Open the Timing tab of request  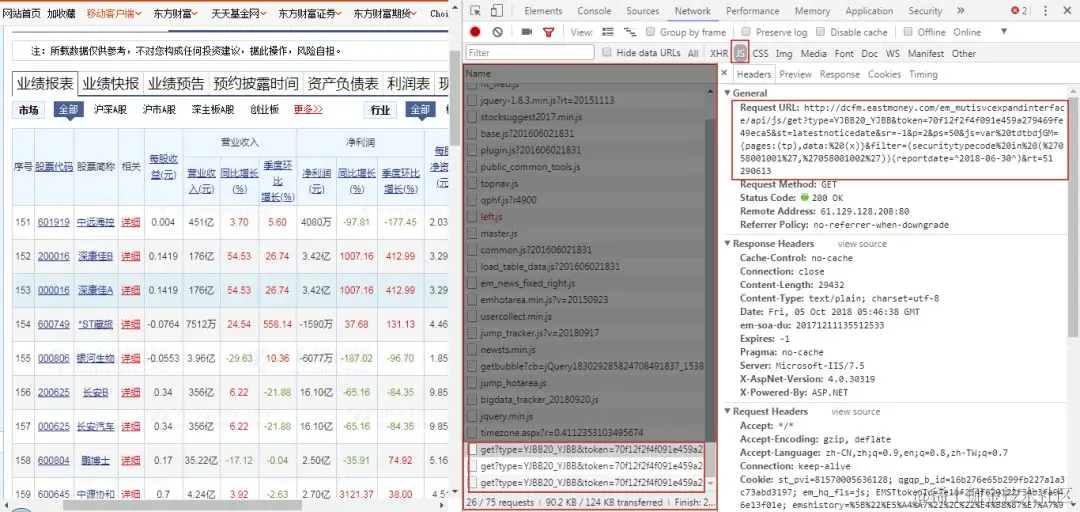pyautogui.click(x=923, y=74)
